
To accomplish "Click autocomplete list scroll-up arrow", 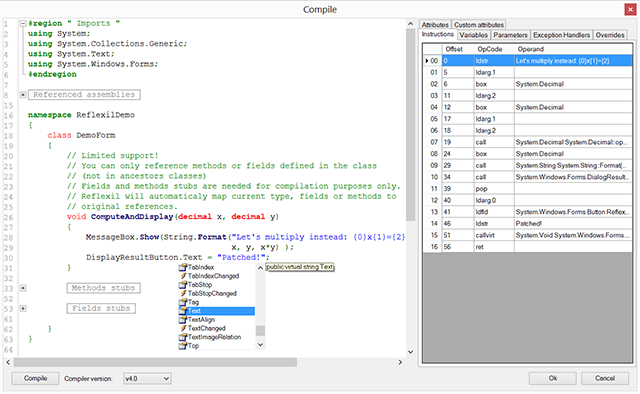I will (x=260, y=268).
